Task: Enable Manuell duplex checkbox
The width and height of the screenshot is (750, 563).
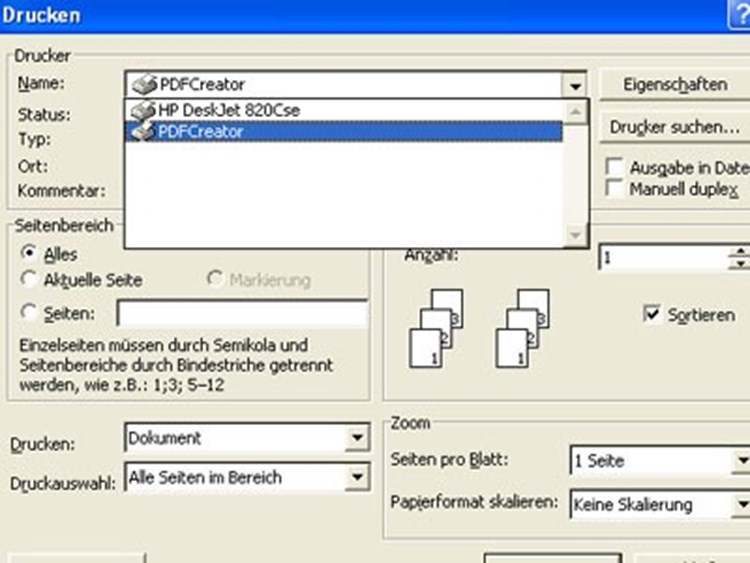Action: [614, 188]
